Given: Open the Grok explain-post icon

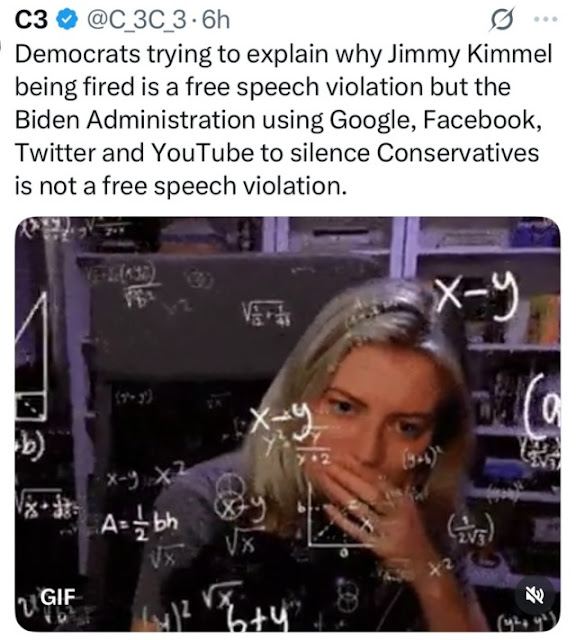Looking at the screenshot, I should (502, 19).
